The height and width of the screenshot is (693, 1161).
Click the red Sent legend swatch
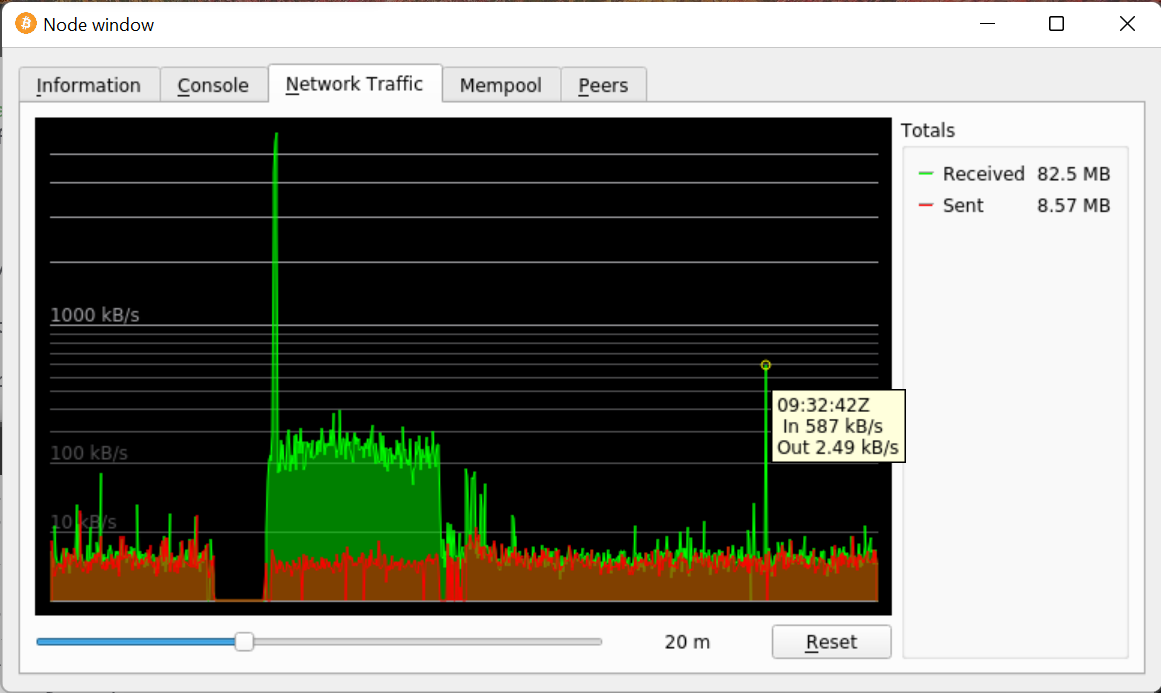point(926,205)
